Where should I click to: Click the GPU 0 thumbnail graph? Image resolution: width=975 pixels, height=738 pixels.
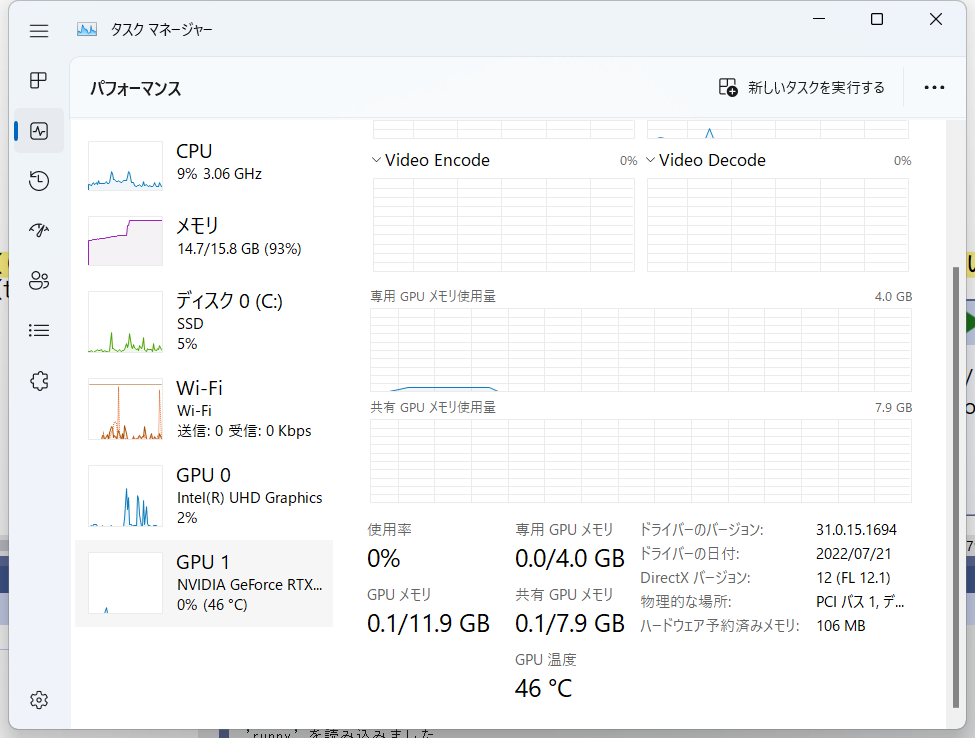tap(125, 496)
